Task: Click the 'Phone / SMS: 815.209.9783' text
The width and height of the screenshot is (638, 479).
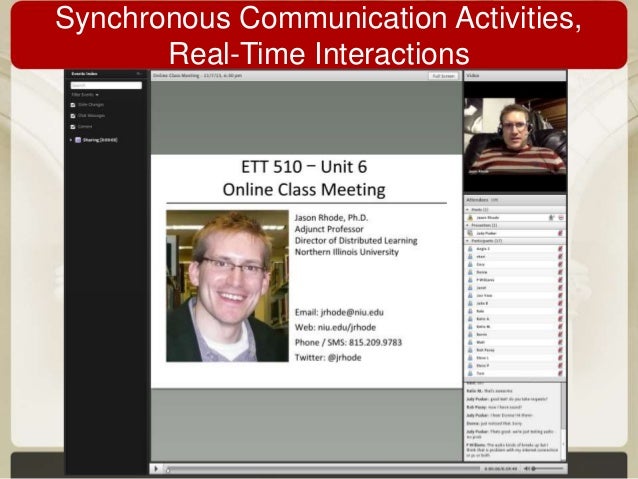Action: click(x=348, y=342)
